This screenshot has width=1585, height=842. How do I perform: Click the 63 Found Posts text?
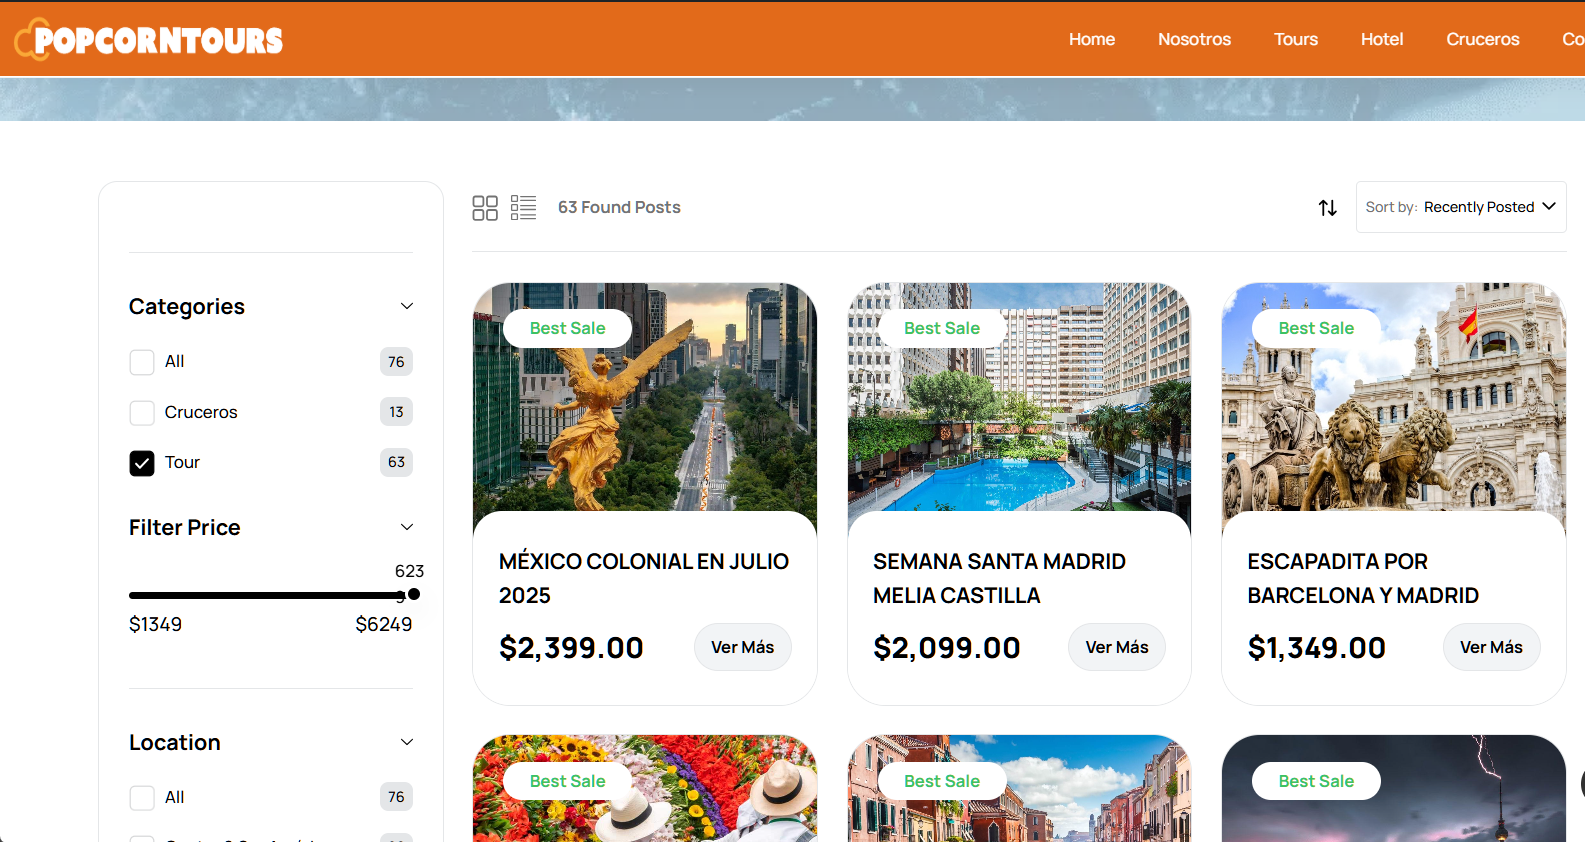click(619, 207)
